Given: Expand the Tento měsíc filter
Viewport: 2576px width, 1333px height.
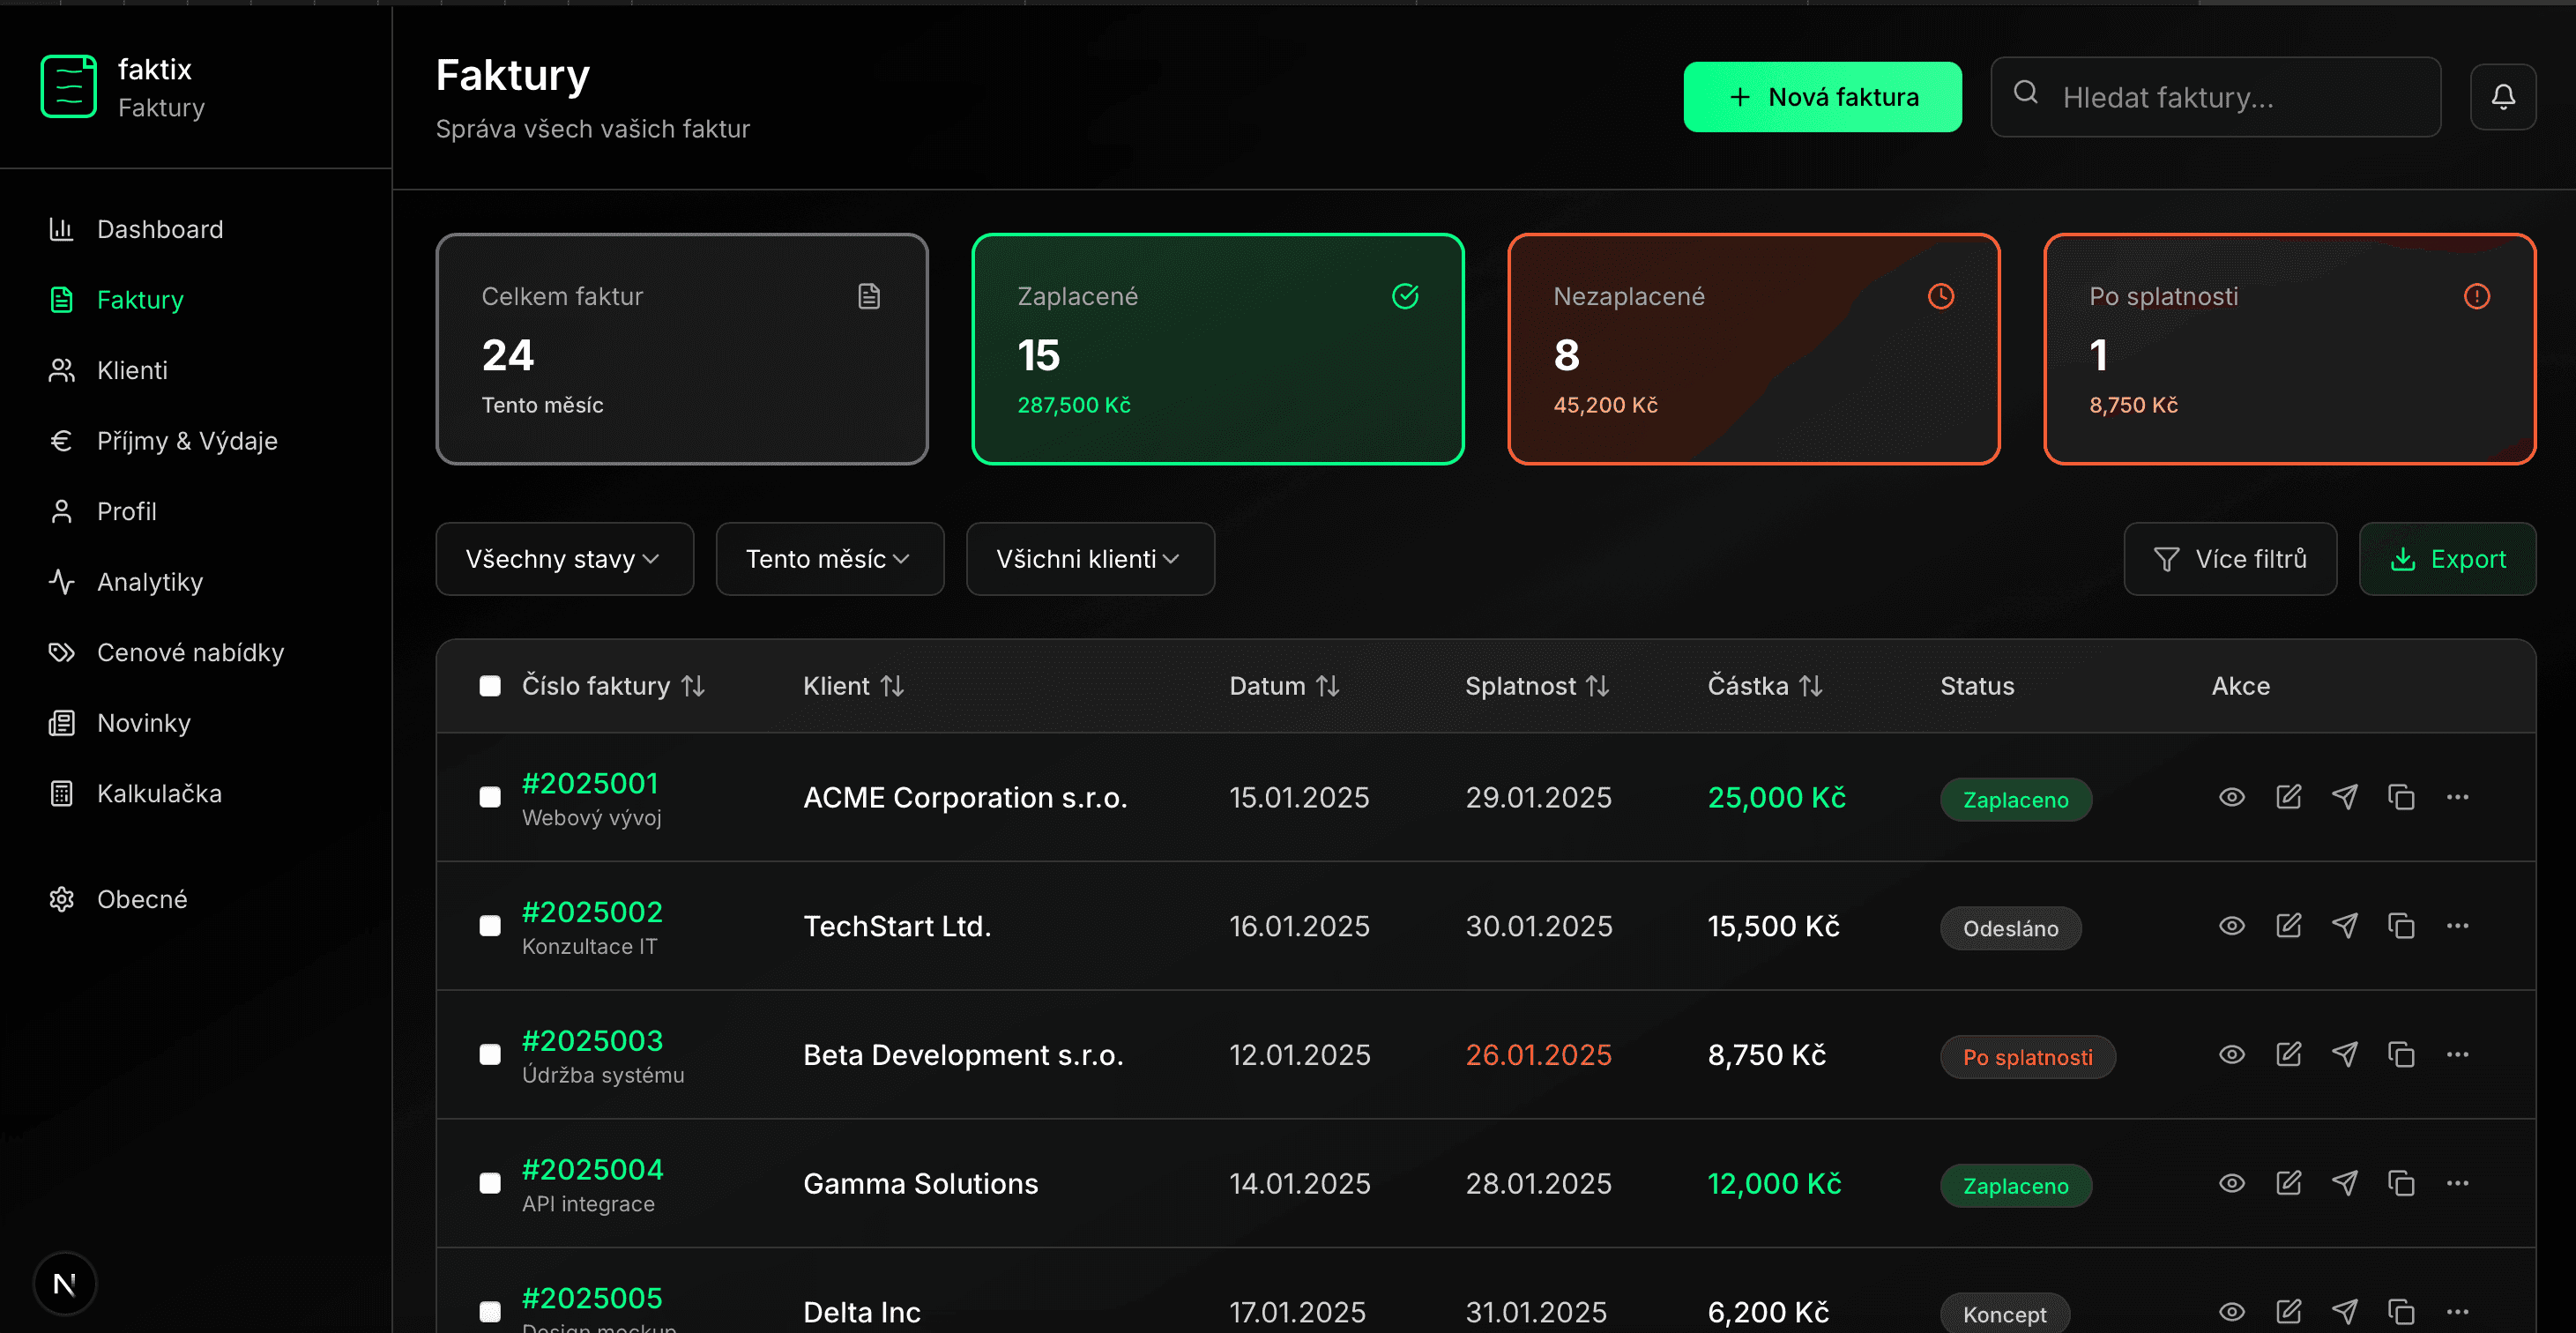Looking at the screenshot, I should pyautogui.click(x=829, y=558).
